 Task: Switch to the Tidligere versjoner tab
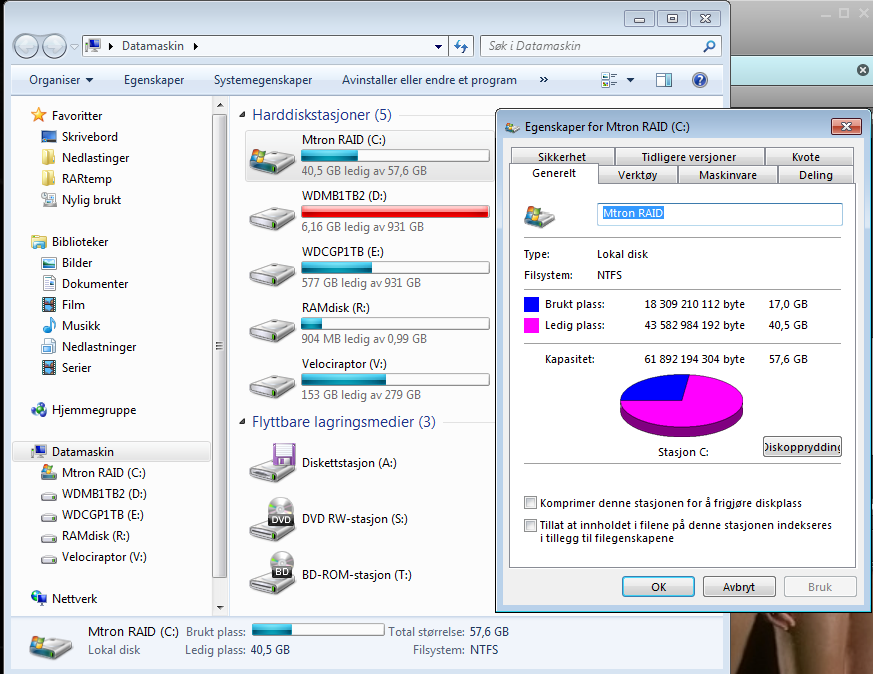click(x=689, y=156)
